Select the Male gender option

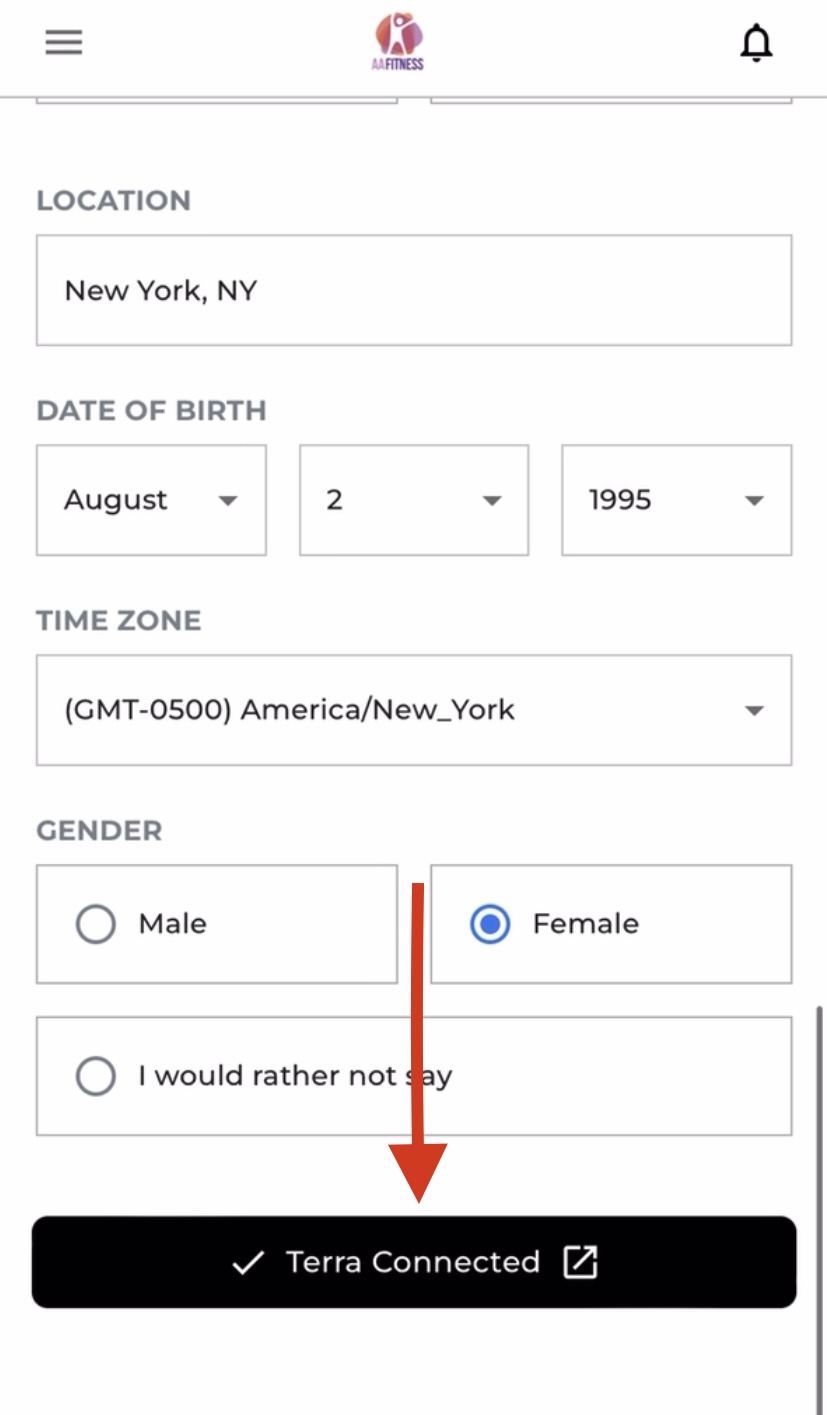coord(96,924)
